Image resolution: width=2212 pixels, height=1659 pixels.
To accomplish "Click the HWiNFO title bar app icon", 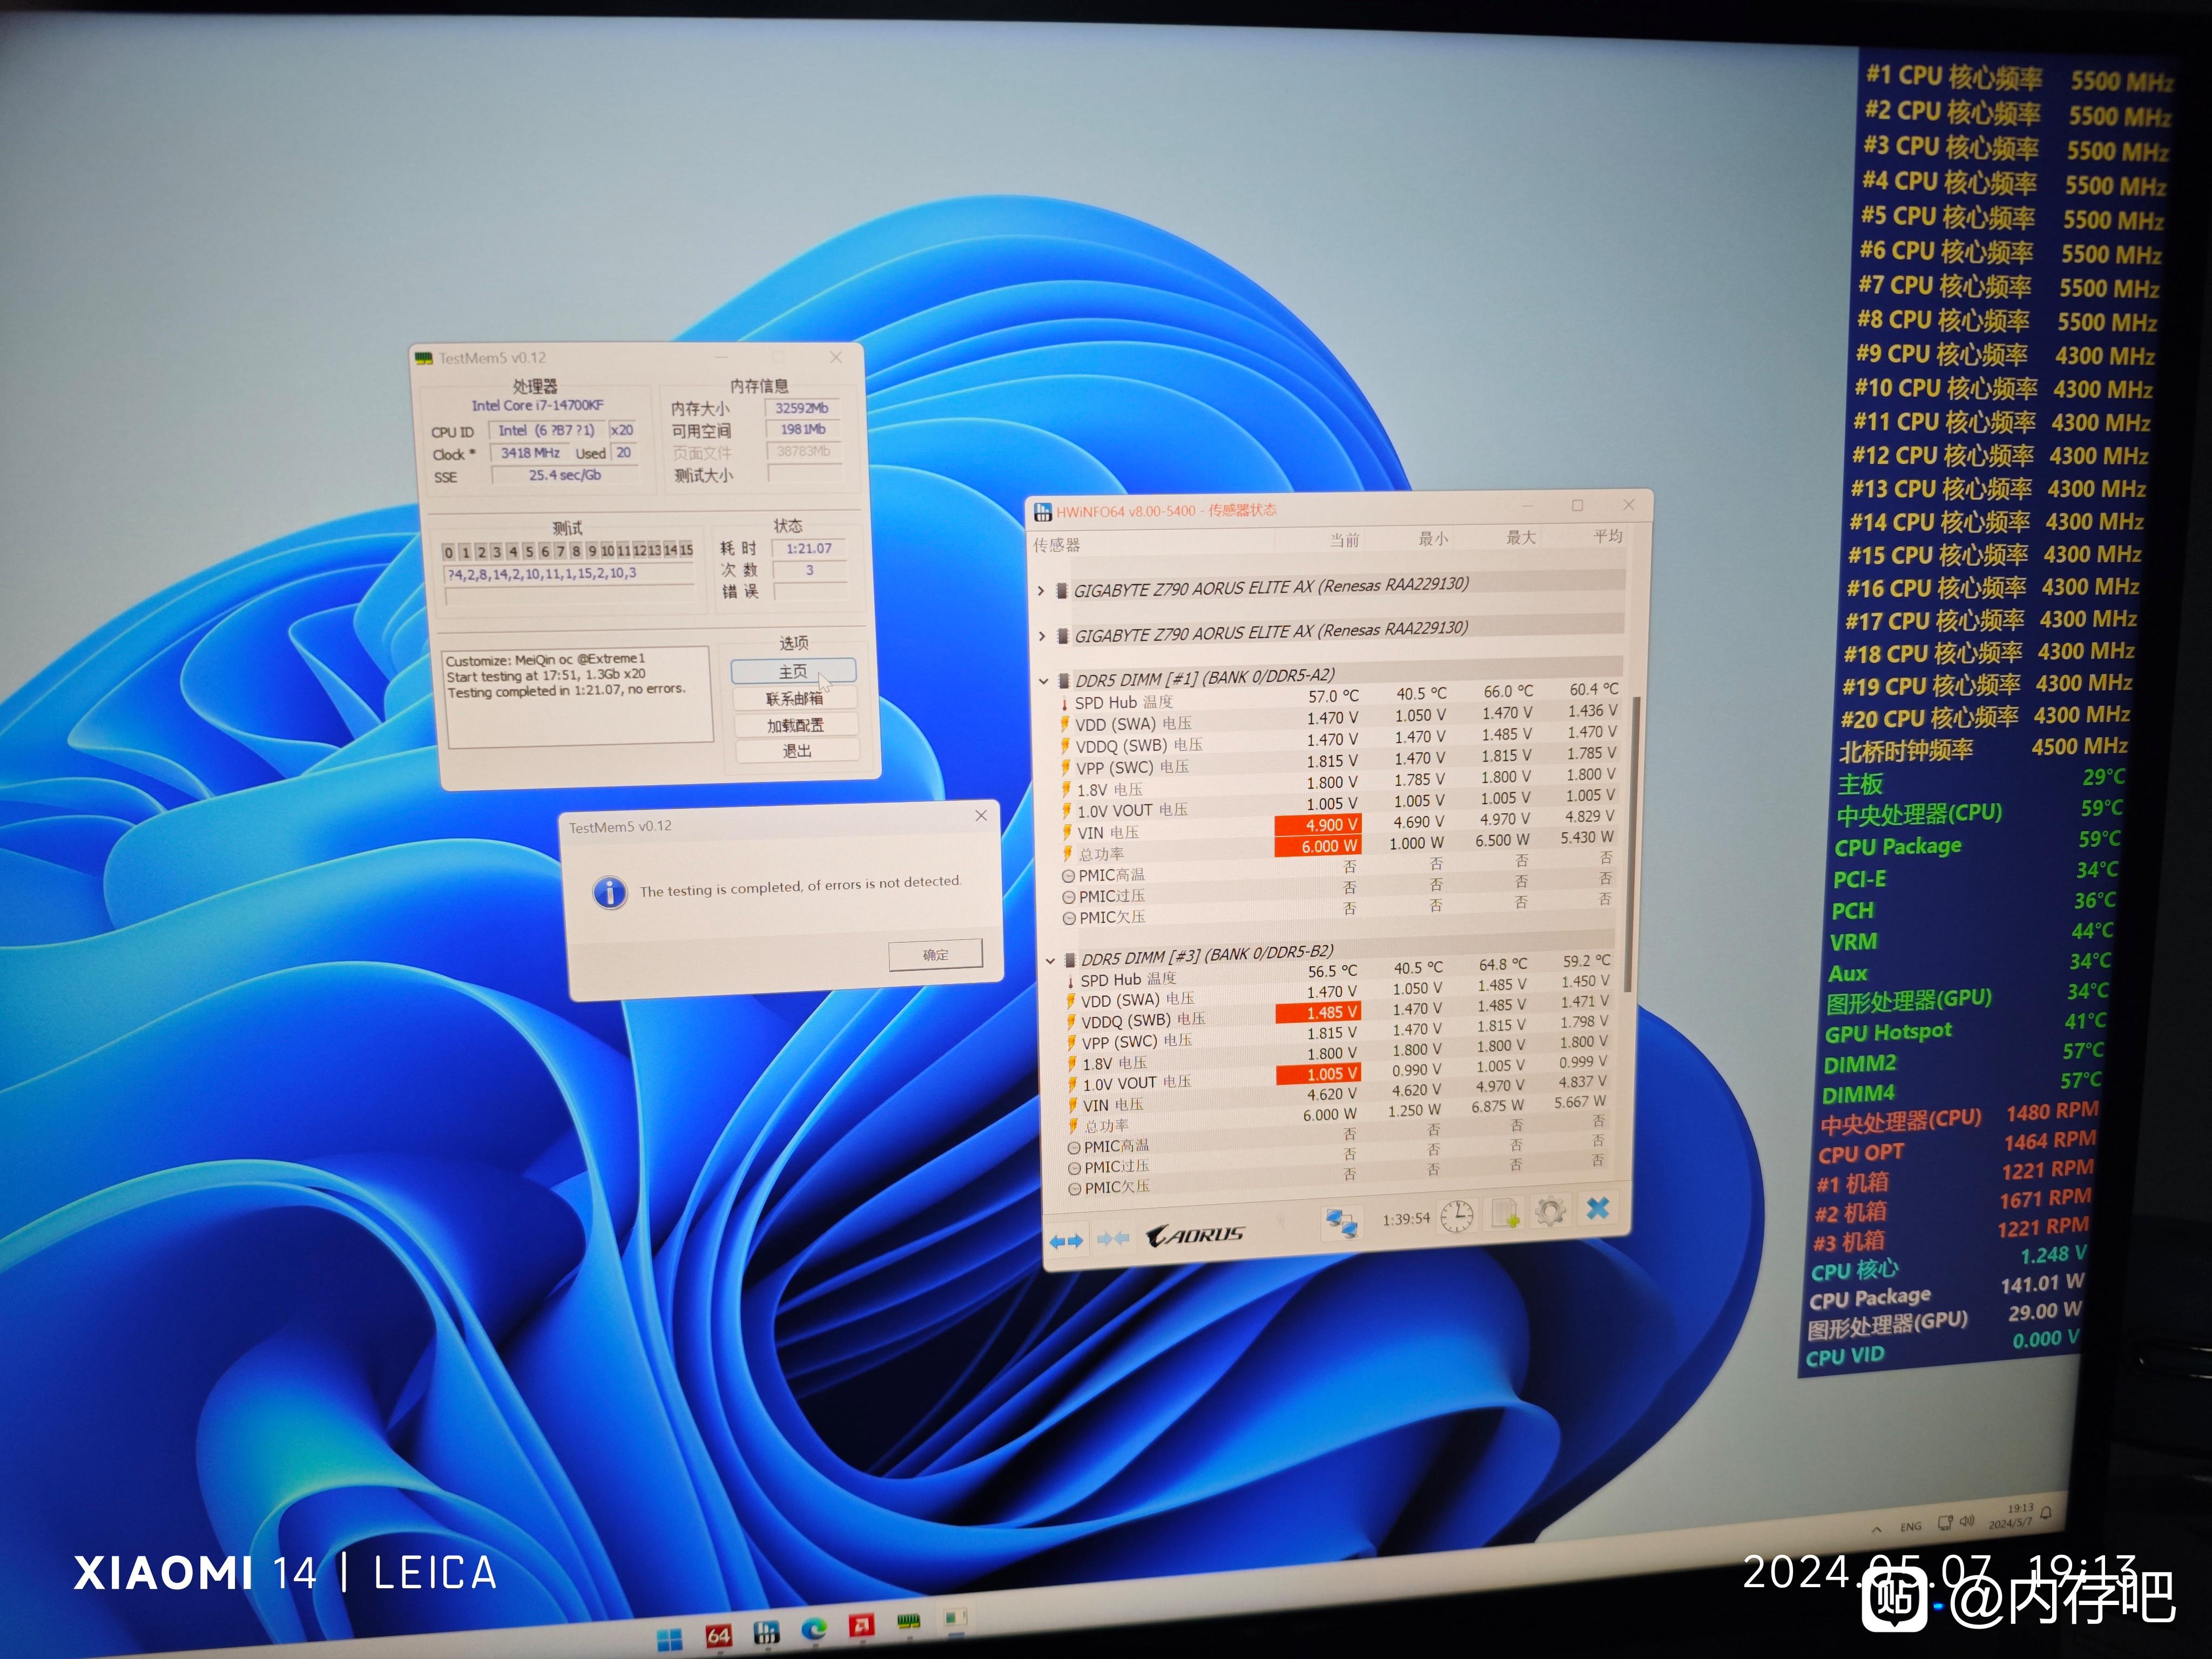I will [1042, 513].
